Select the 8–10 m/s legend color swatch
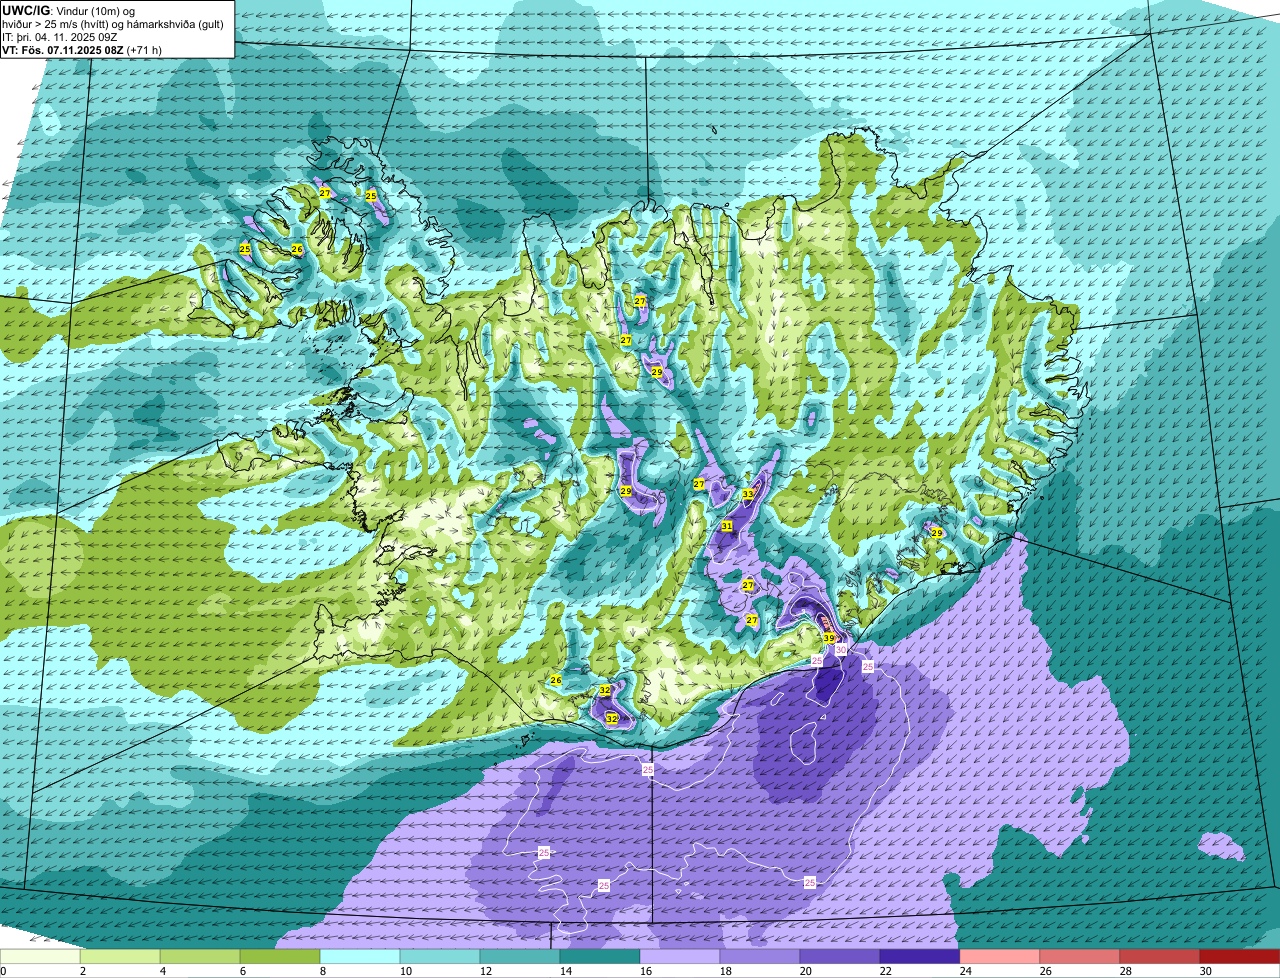Viewport: 1280px width, 978px height. (x=360, y=957)
